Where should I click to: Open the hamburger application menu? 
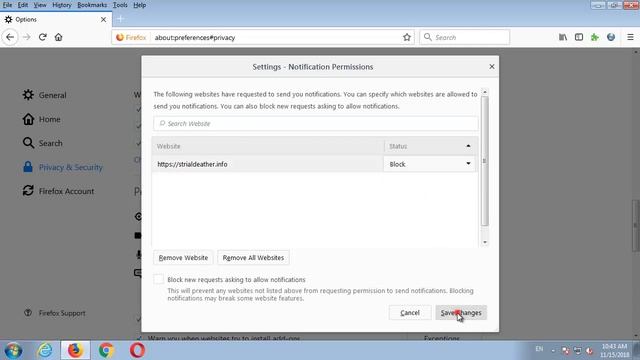(630, 37)
